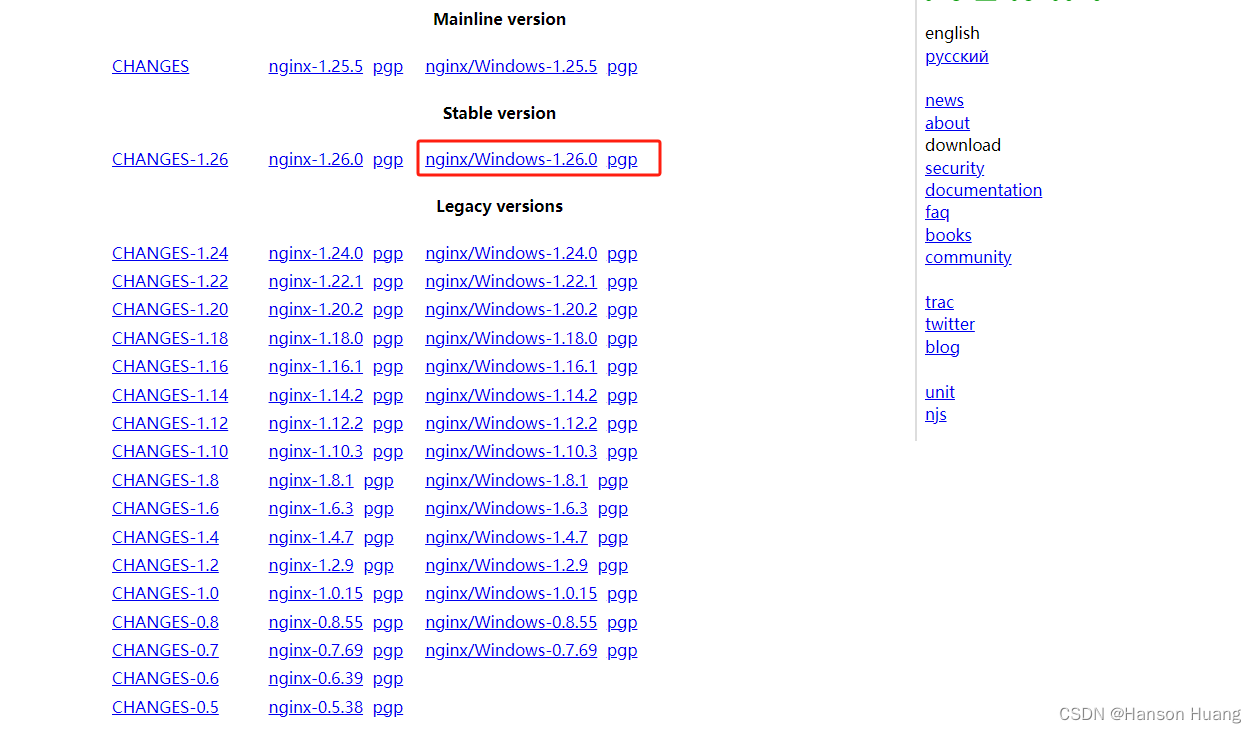The image size is (1256, 733).
Task: Open the faq page
Action: tap(937, 212)
